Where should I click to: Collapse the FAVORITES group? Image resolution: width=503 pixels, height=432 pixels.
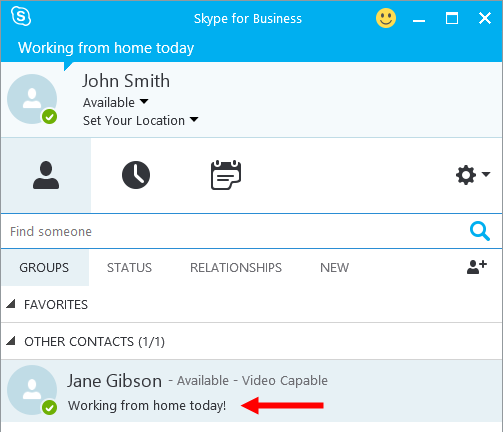point(11,304)
